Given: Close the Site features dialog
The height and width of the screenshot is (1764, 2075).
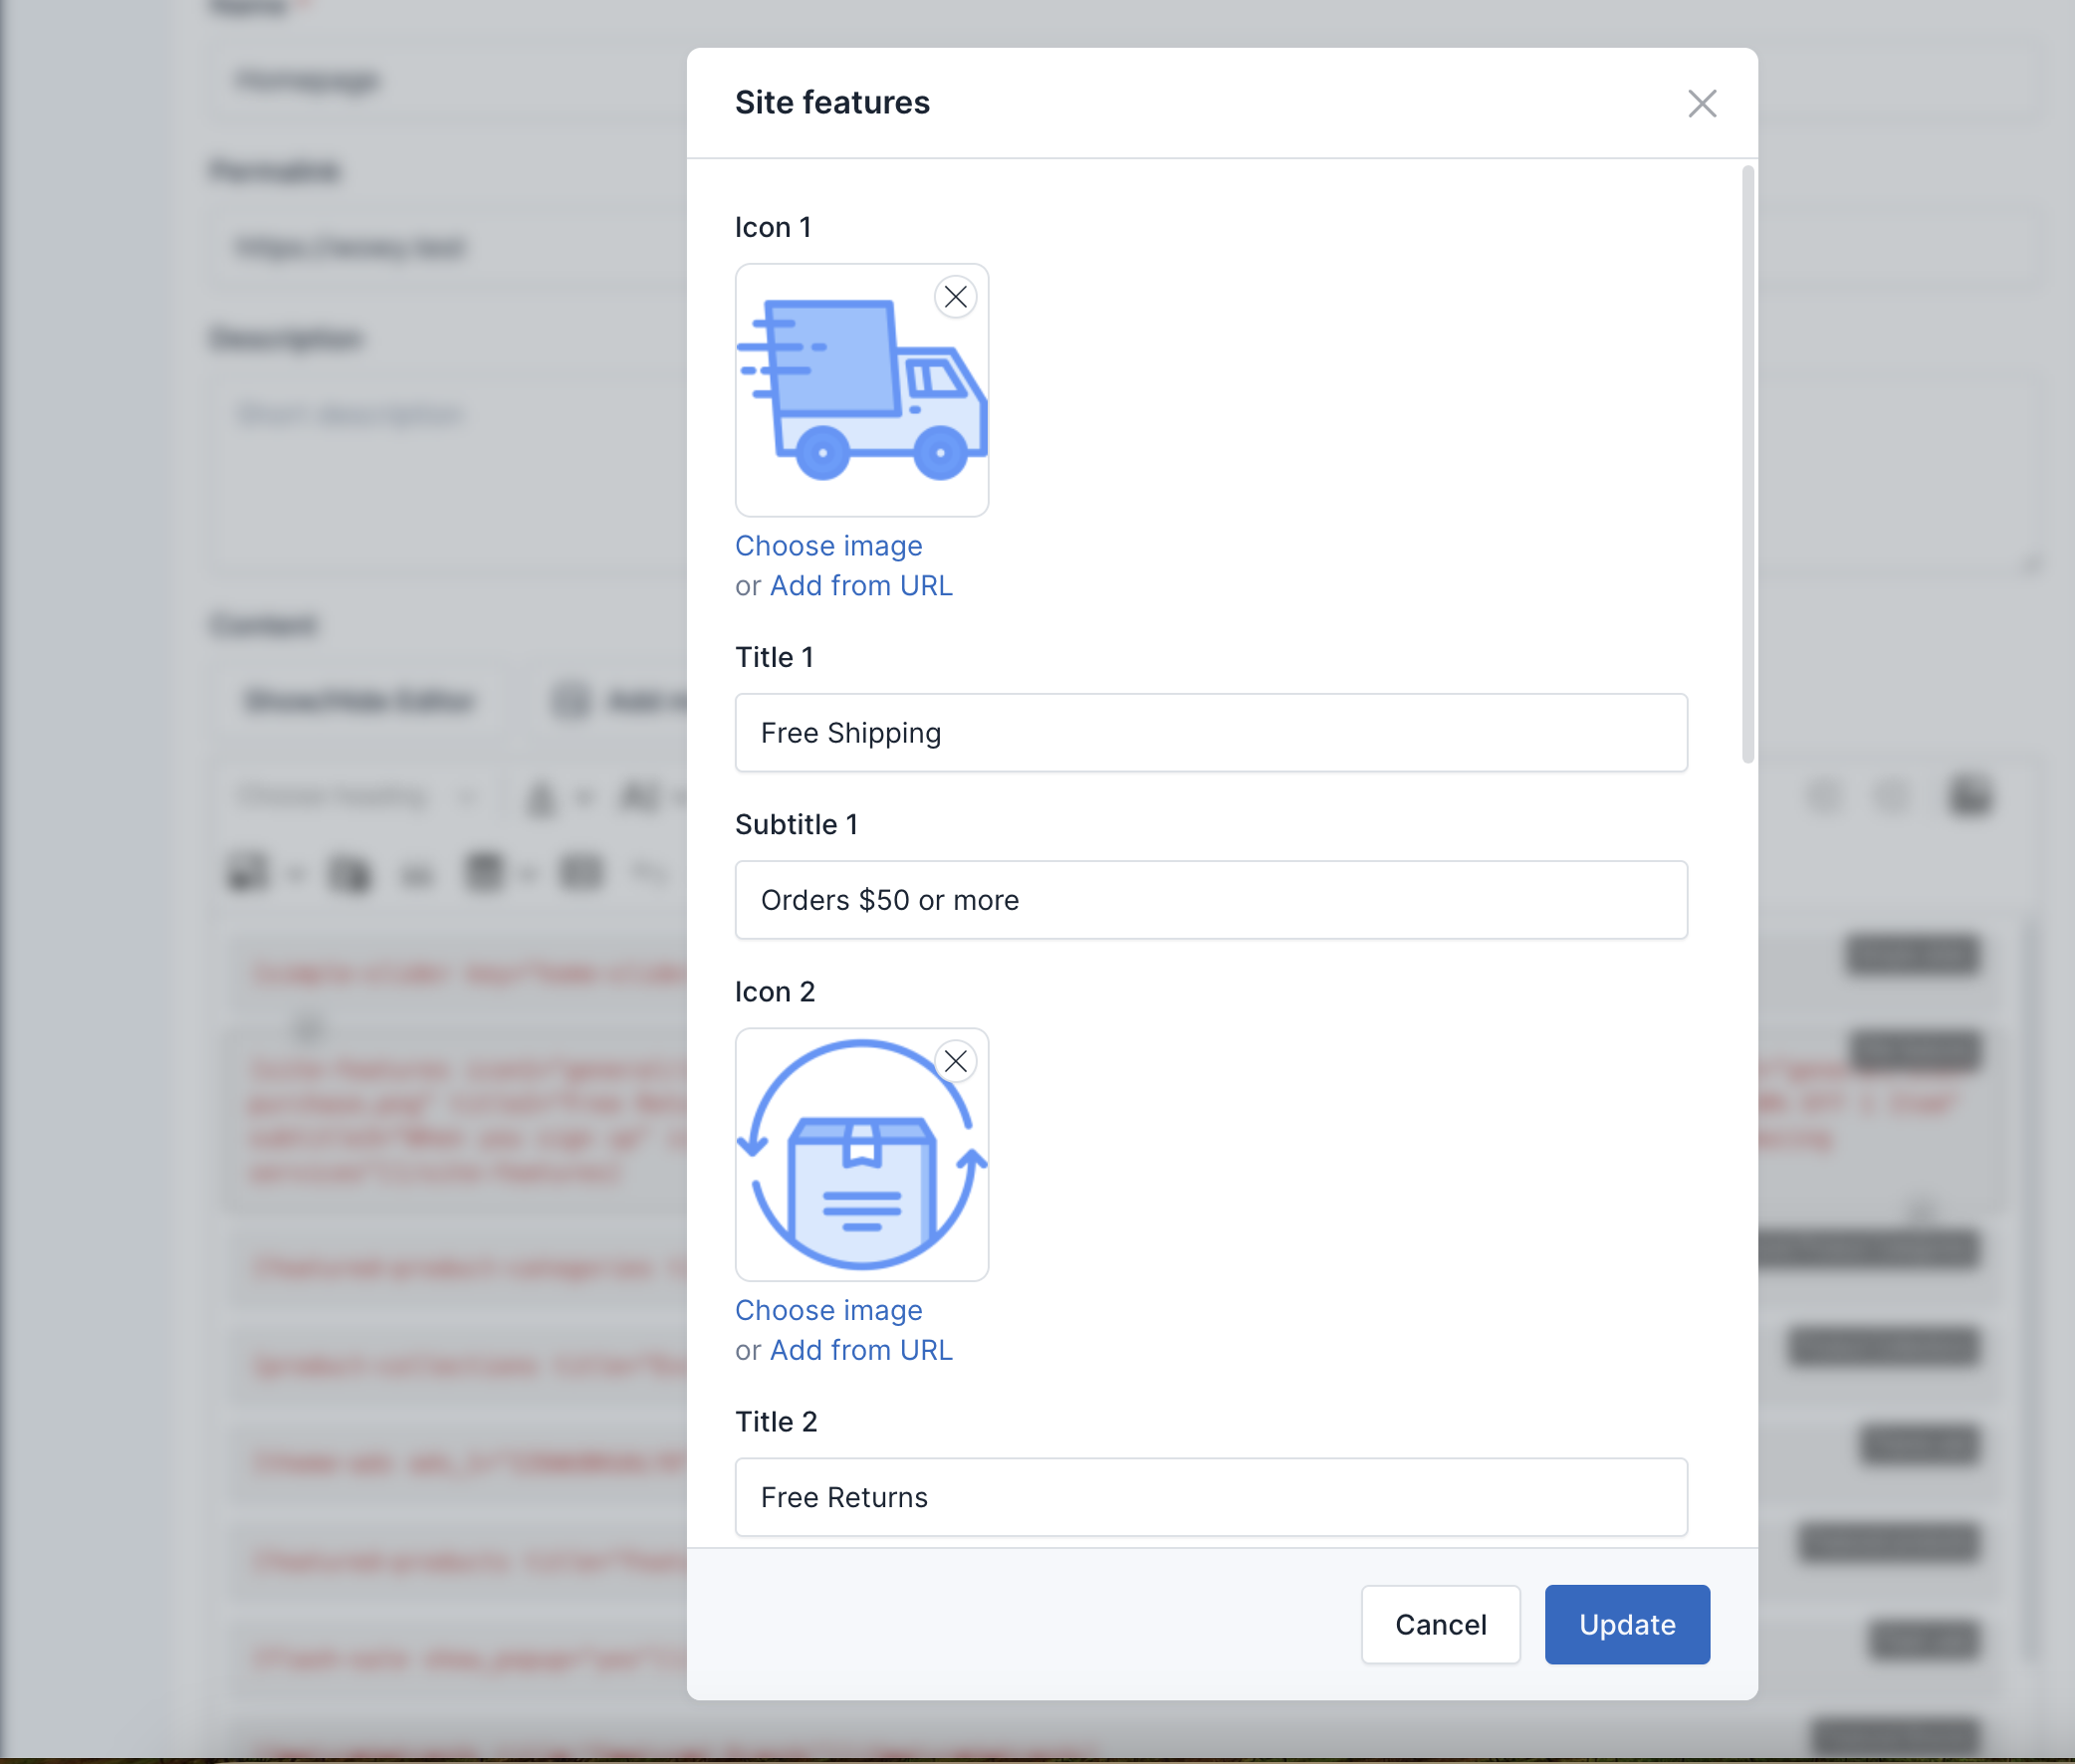Looking at the screenshot, I should coord(1701,103).
